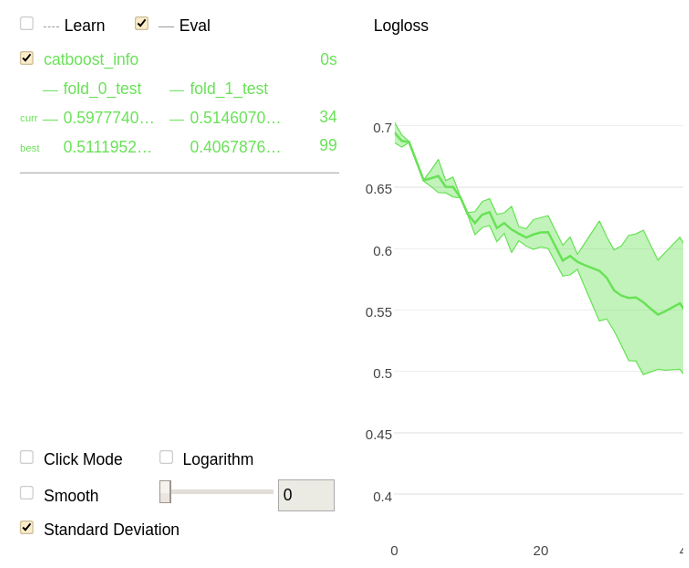Screen dimensions: 689x568
Task: Click the smooth value input field
Action: pos(306,495)
